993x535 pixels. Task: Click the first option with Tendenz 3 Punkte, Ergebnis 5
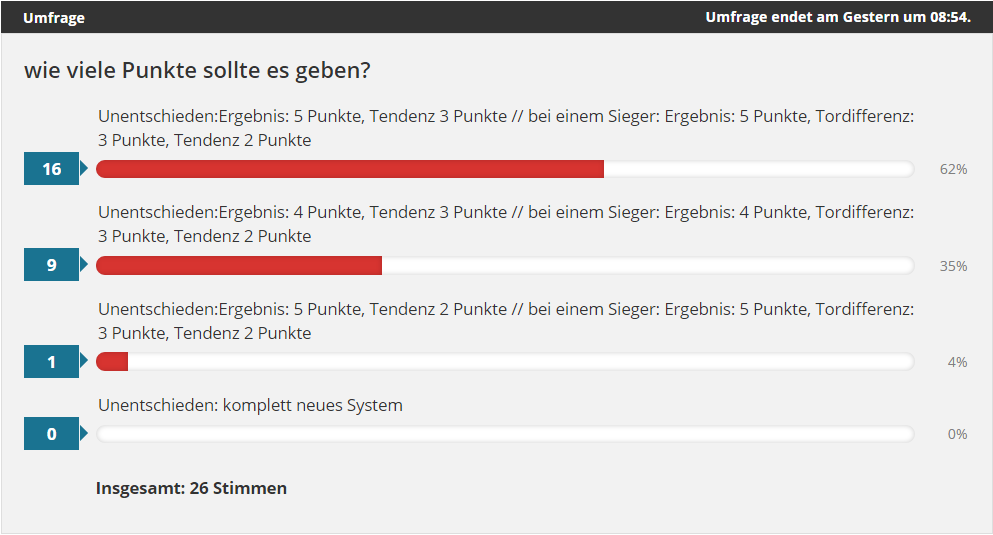[506, 128]
